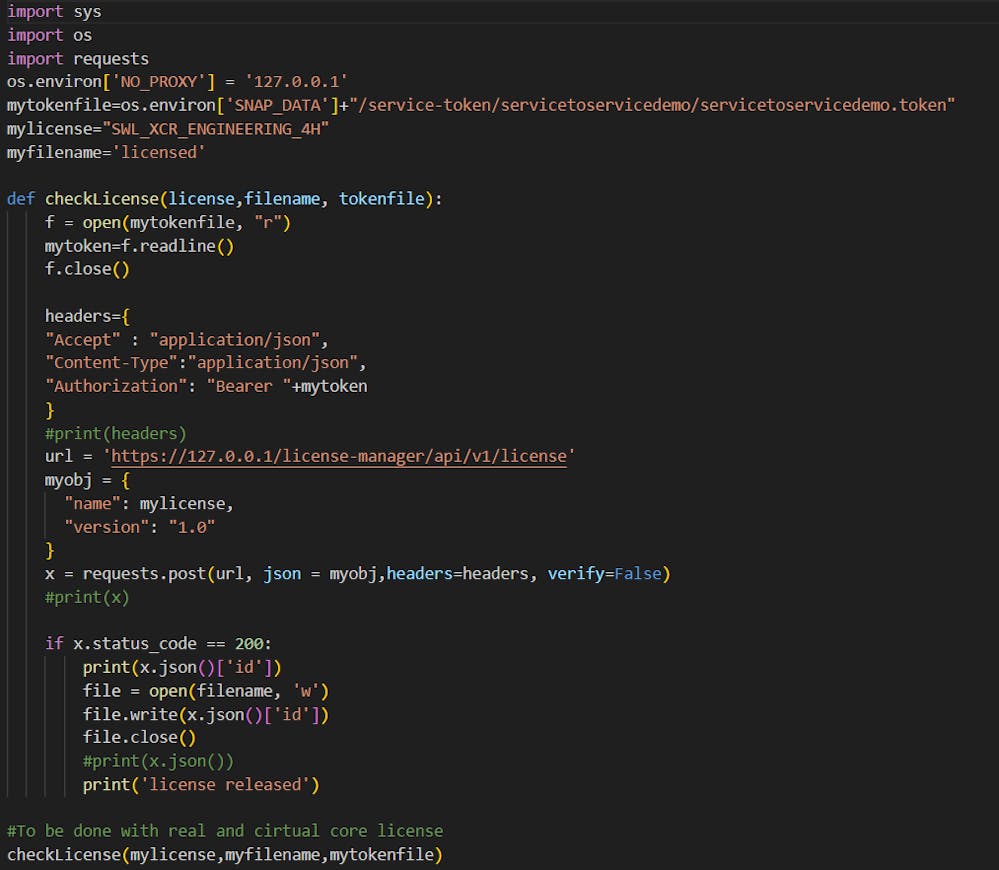Click the myfilename='licensed' line
Image resolution: width=999 pixels, height=870 pixels.
click(x=106, y=153)
